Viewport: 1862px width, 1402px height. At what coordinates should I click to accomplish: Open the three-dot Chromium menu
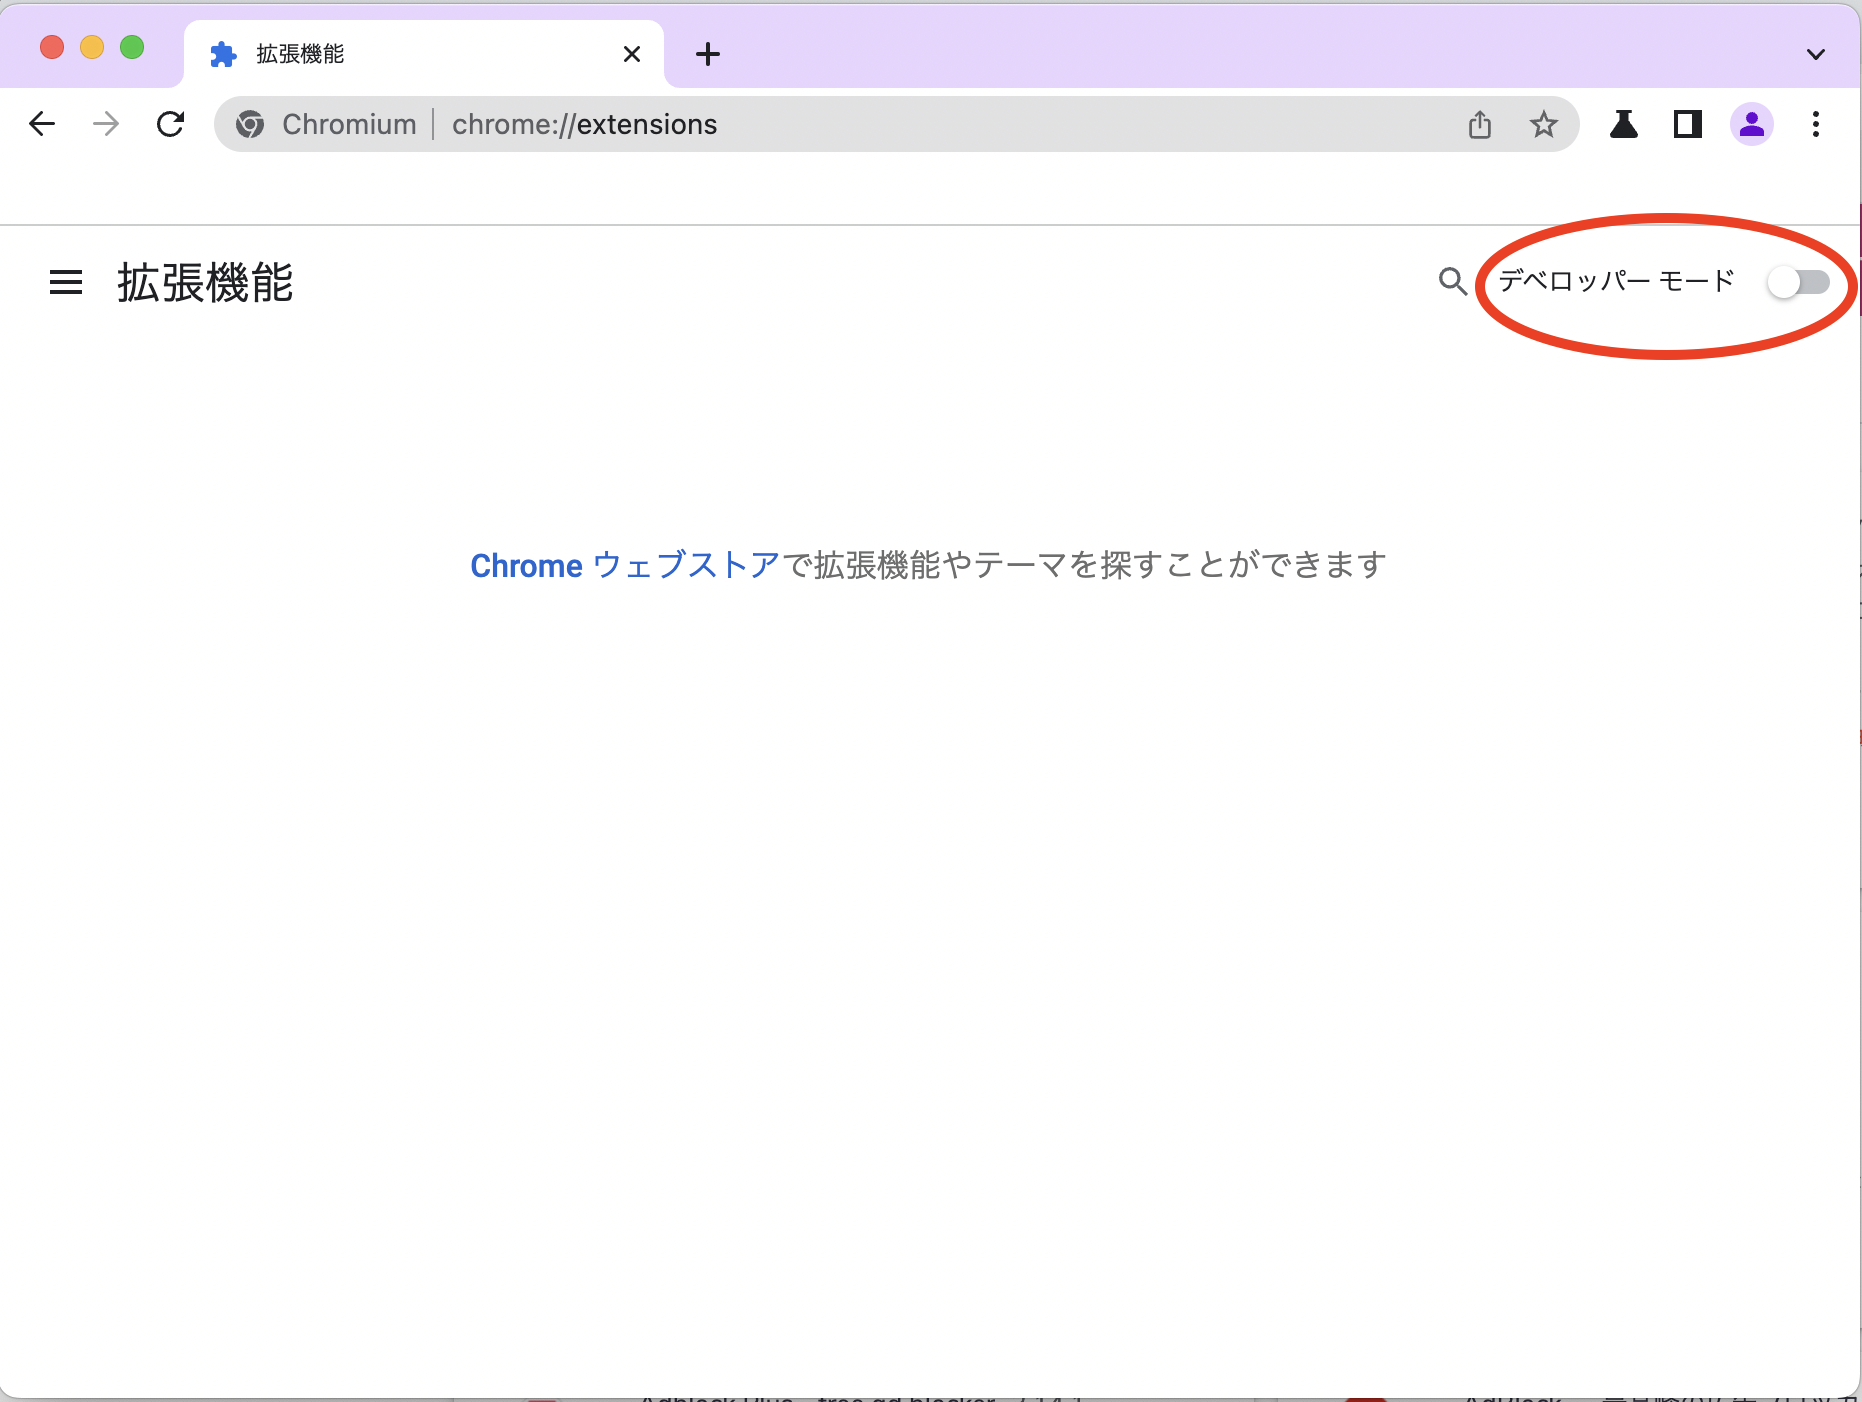[1816, 124]
